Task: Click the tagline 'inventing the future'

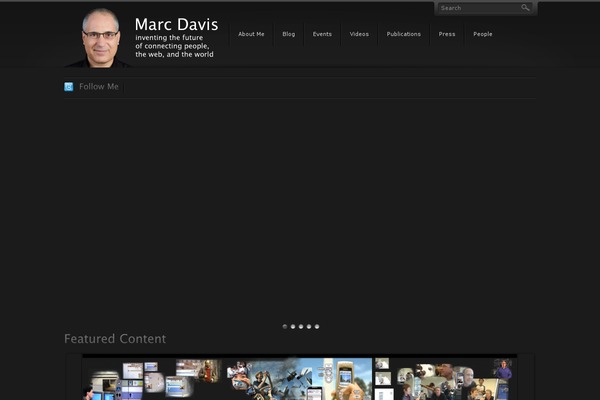Action: [x=169, y=38]
